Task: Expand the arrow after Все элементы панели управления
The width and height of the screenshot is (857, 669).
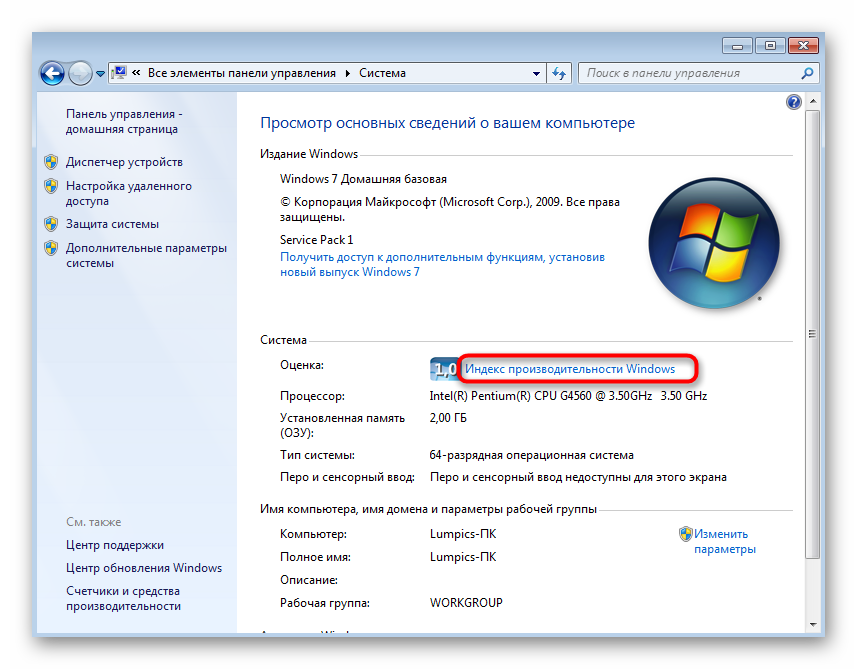Action: pos(348,73)
